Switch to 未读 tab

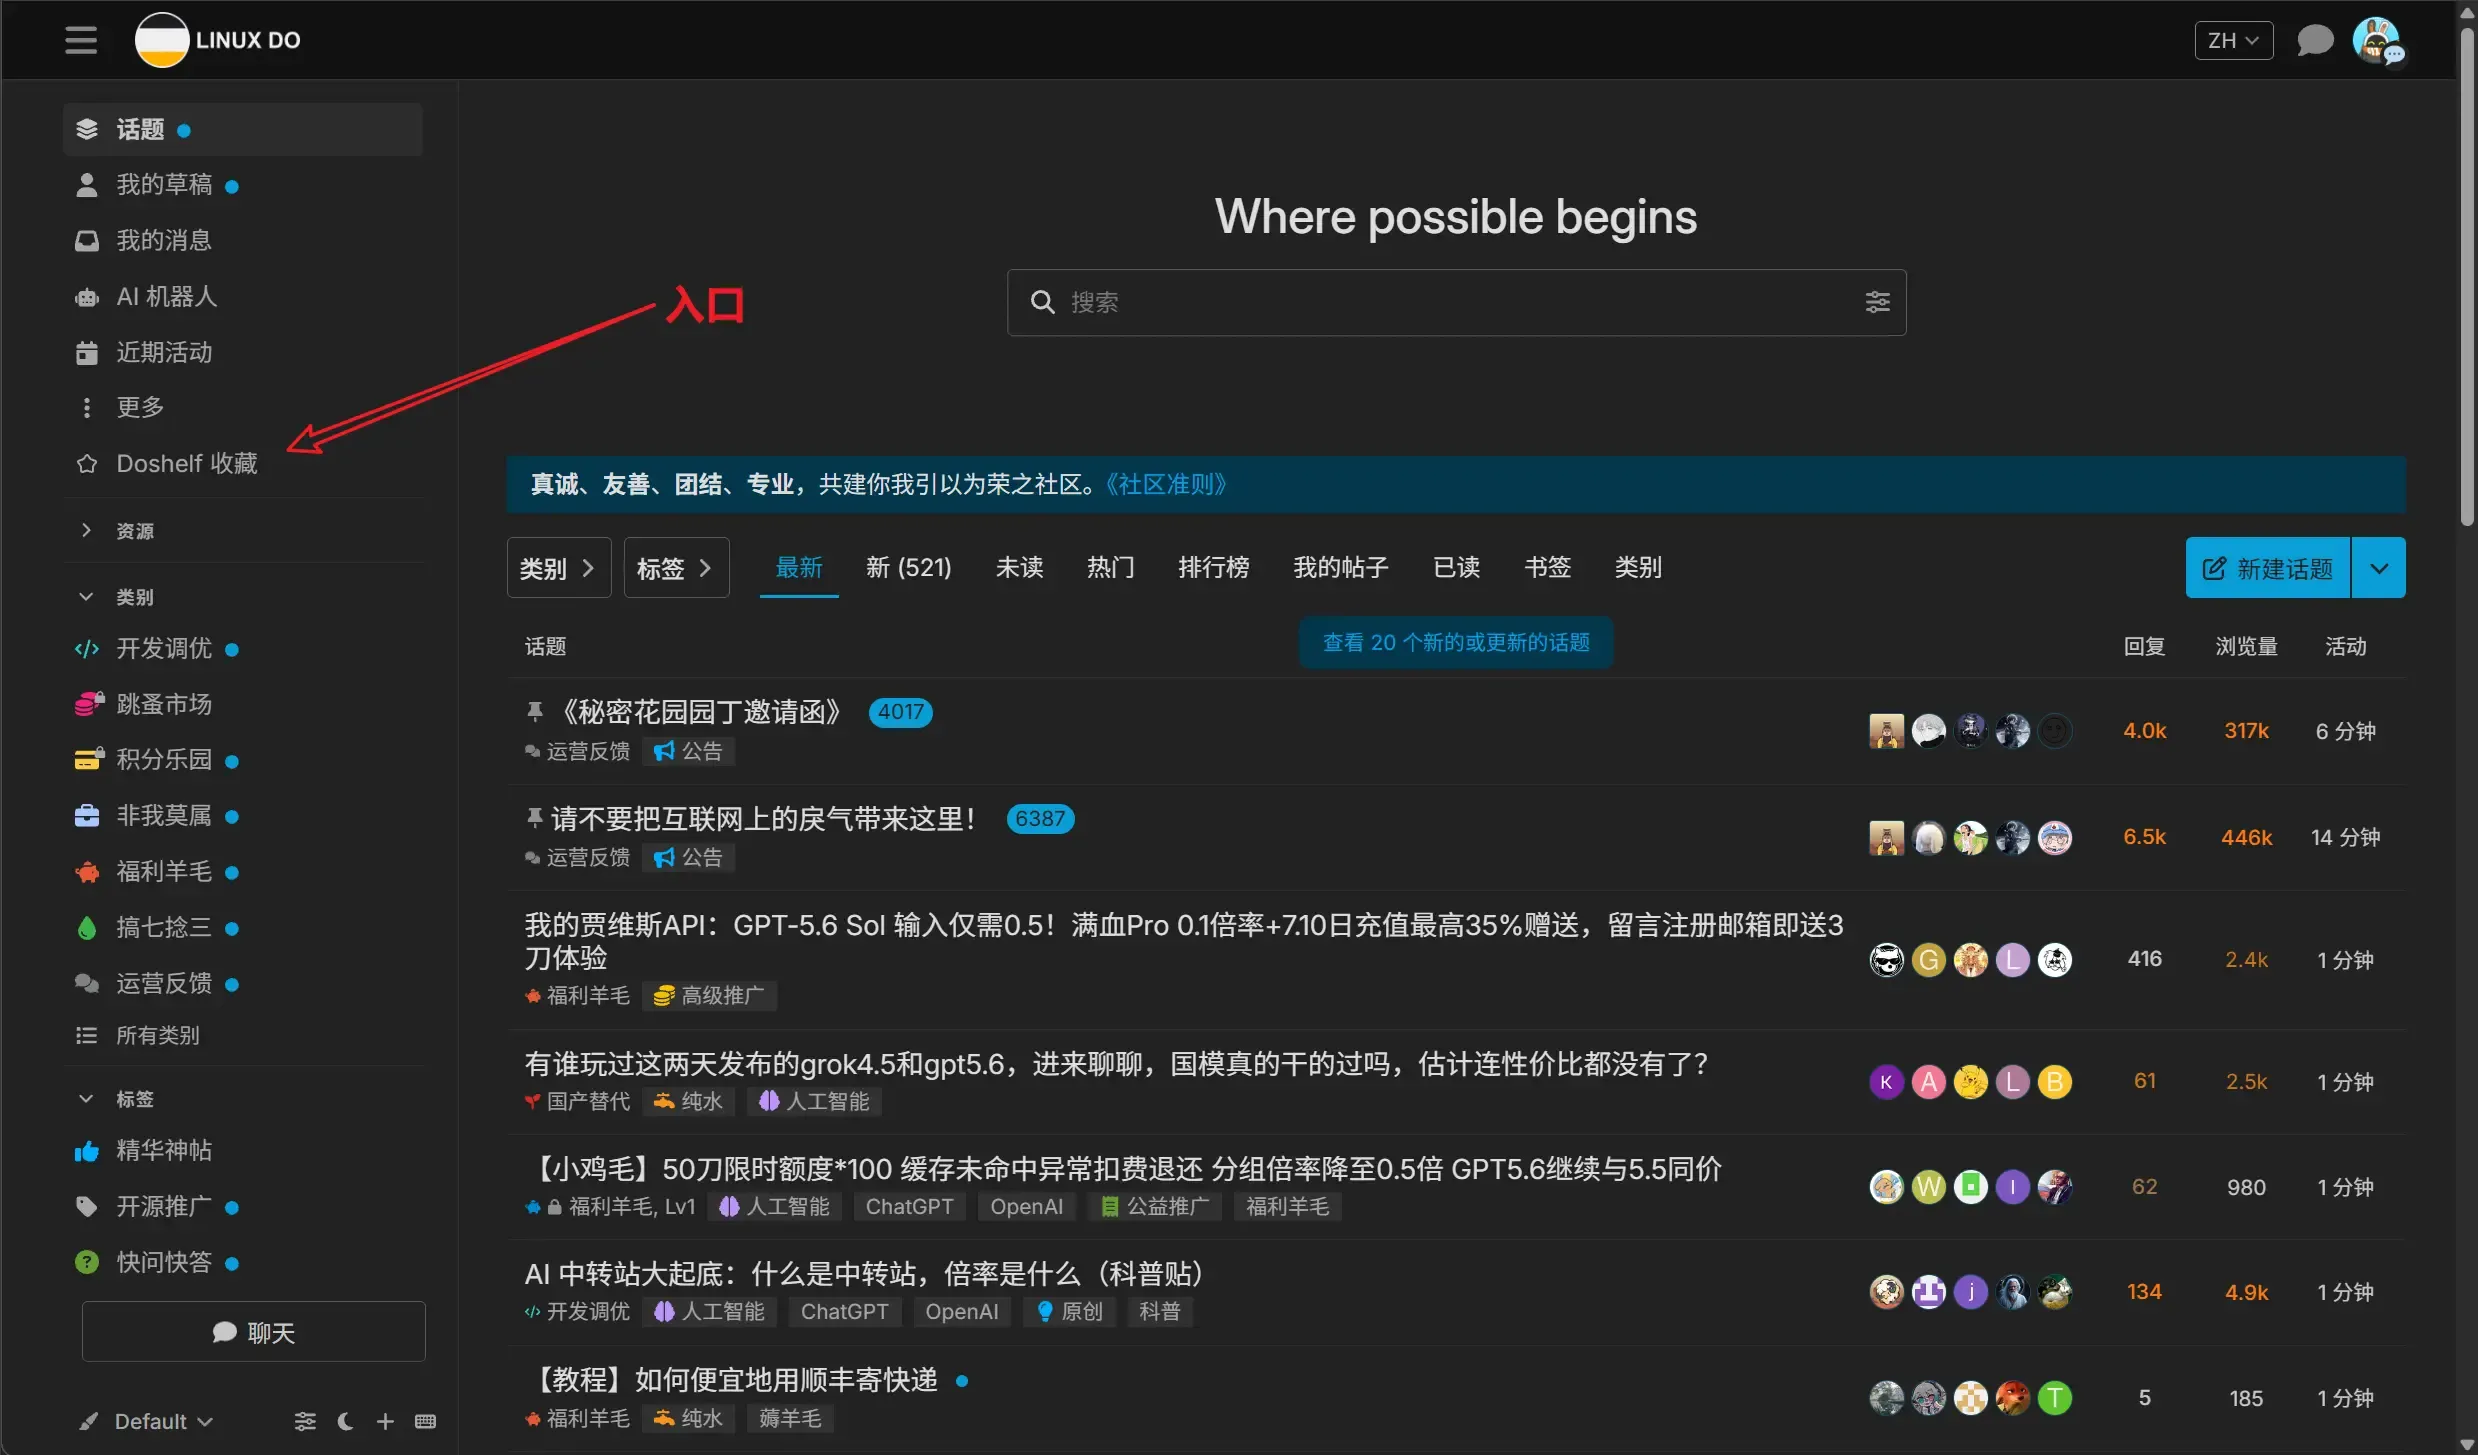(1019, 568)
